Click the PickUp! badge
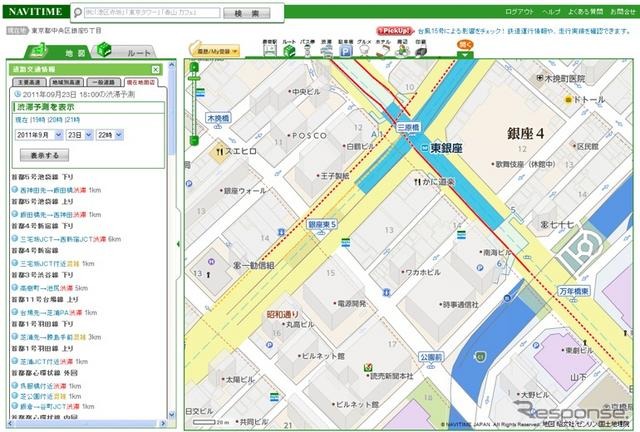Viewport: 640px width, 432px height. pyautogui.click(x=395, y=31)
